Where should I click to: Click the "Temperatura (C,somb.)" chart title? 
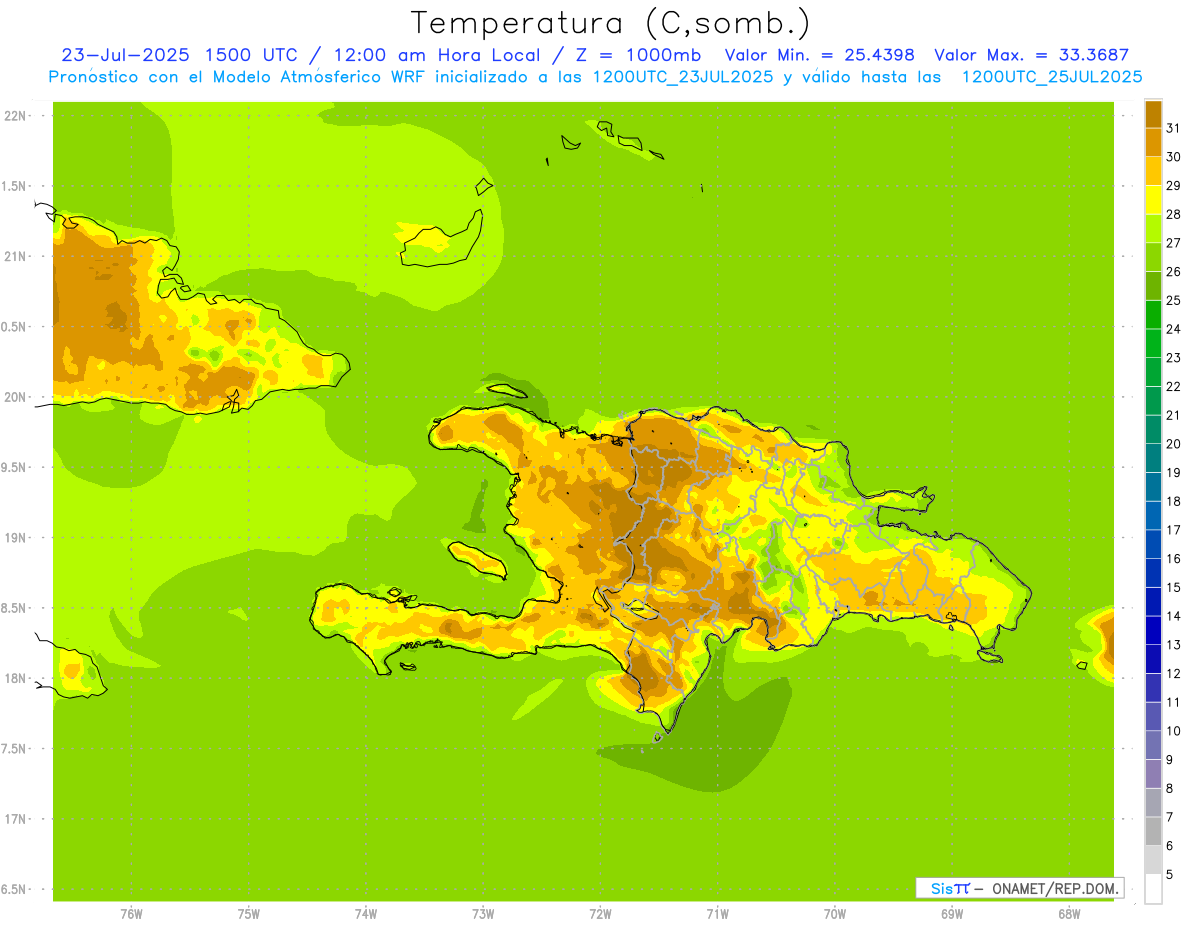611,23
